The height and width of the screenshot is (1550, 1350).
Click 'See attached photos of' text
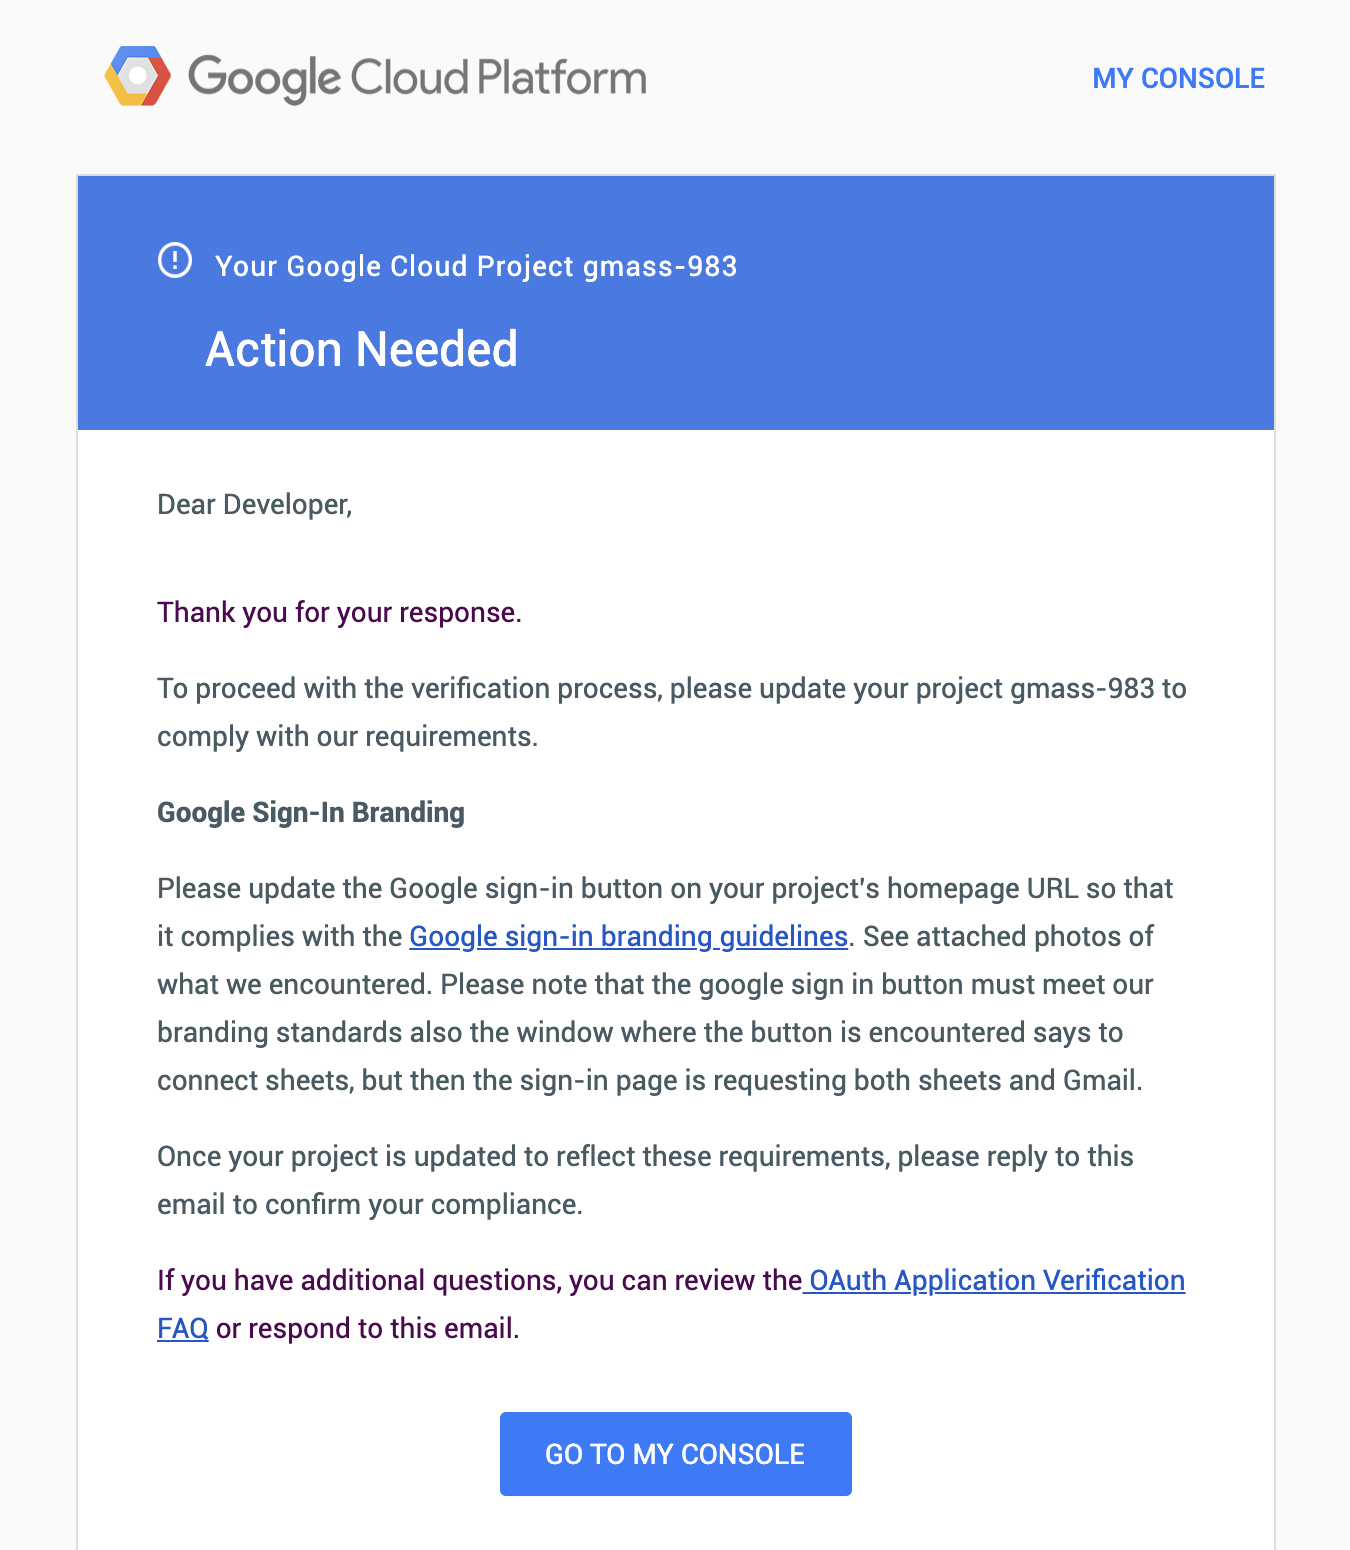(x=1008, y=936)
